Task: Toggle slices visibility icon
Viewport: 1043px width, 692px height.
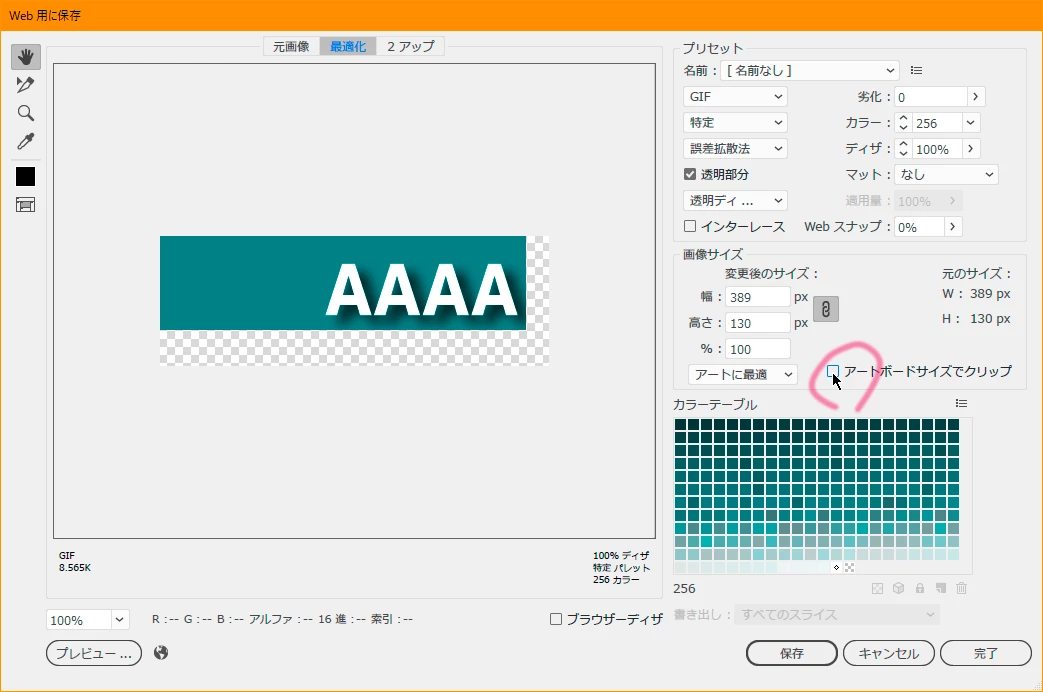Action: click(x=25, y=205)
